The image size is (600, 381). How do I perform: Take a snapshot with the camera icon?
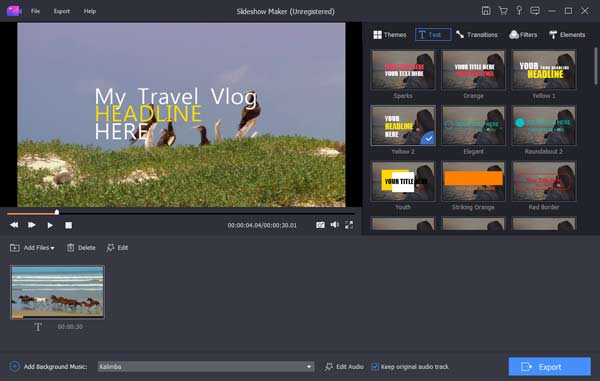[320, 225]
